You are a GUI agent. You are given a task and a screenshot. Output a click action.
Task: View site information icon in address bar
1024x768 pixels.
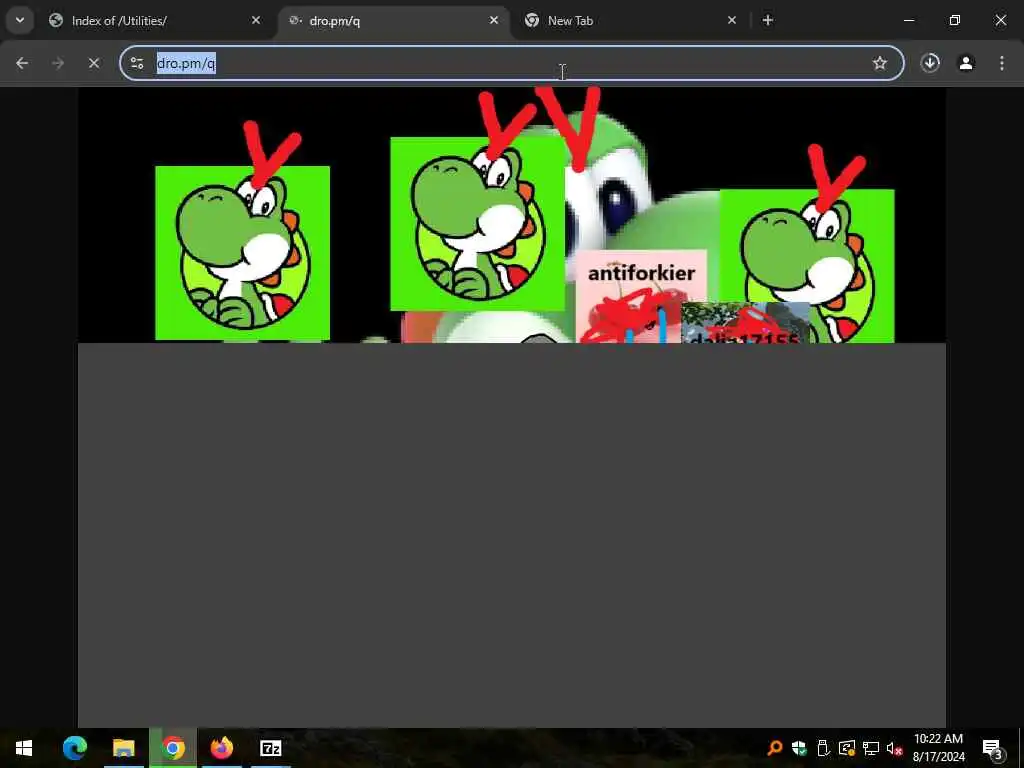tap(137, 63)
